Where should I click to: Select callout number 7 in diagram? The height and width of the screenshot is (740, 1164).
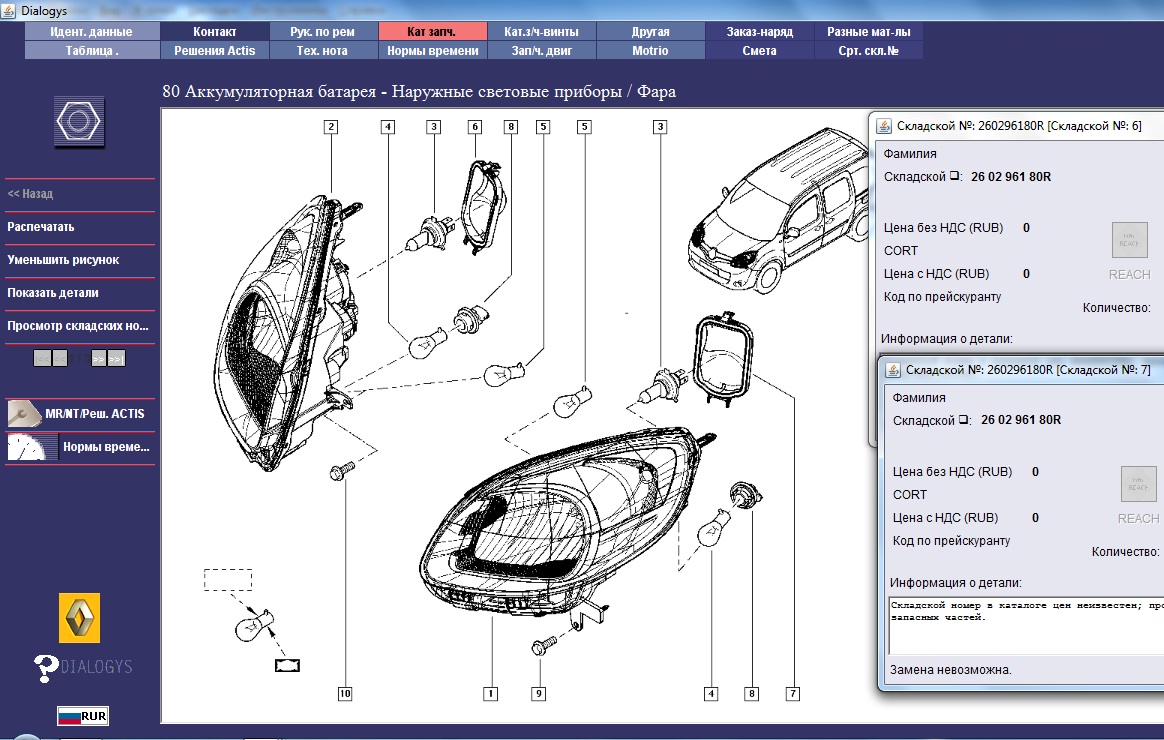(x=793, y=693)
